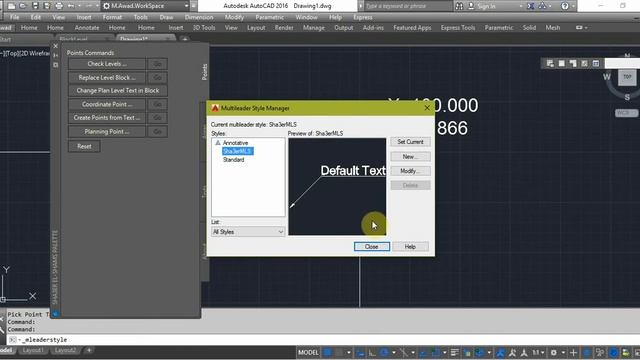The image size is (640, 360).
Task: Open the M.Awad.WorkSpace workspace dropdown
Action: pos(146,6)
